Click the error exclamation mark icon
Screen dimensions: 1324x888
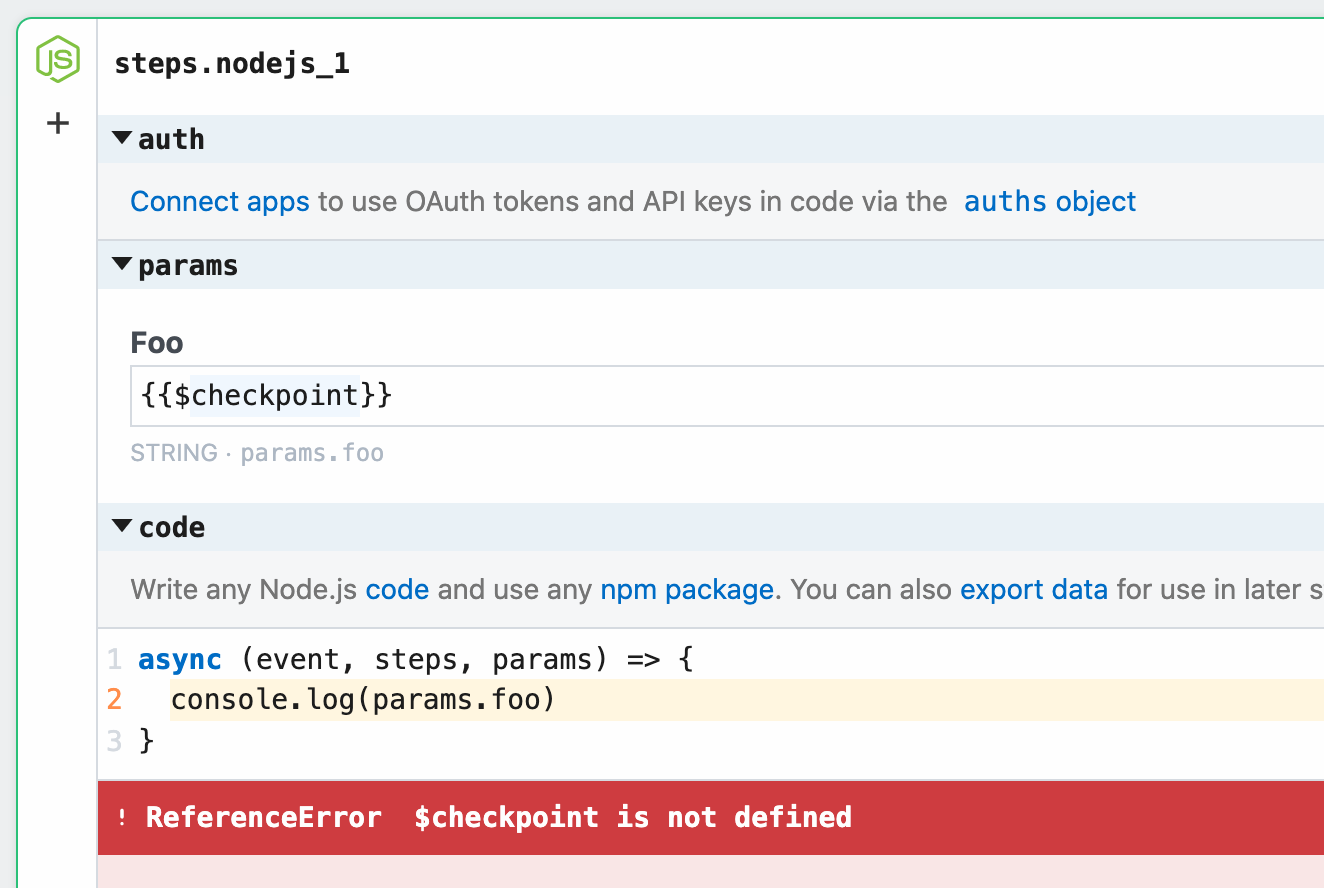pos(122,818)
